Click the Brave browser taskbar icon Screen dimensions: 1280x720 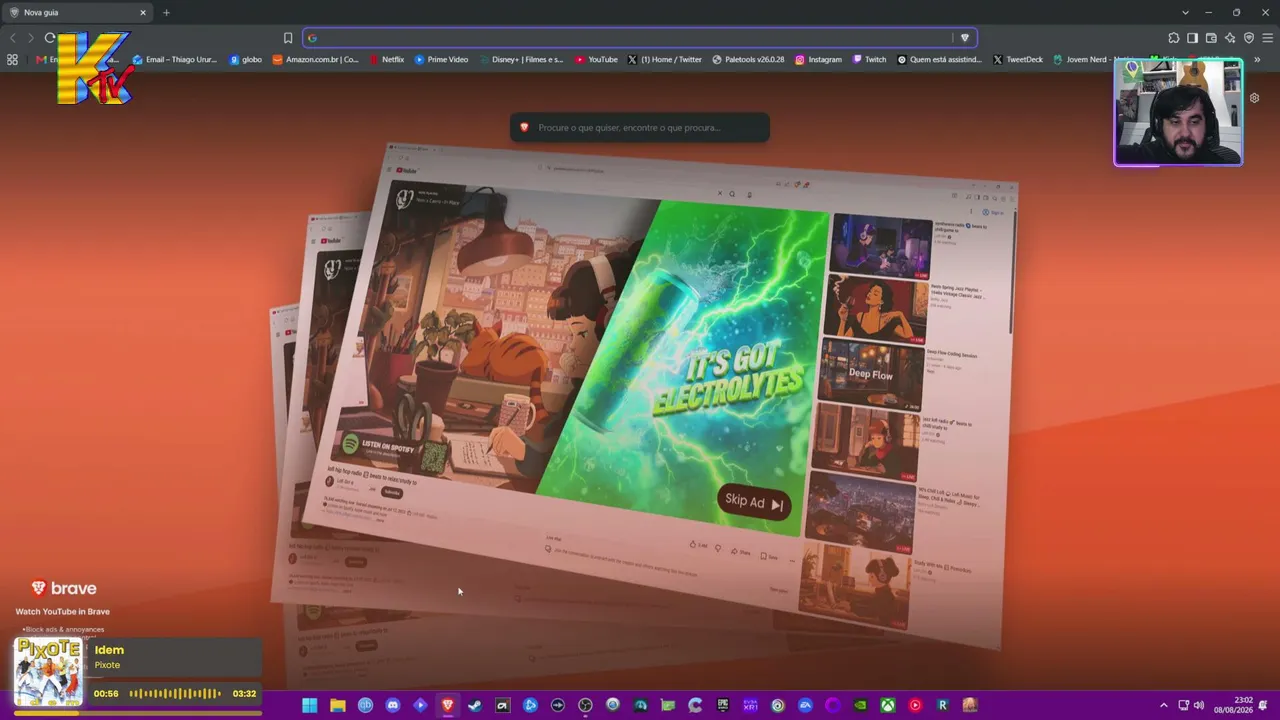[448, 705]
